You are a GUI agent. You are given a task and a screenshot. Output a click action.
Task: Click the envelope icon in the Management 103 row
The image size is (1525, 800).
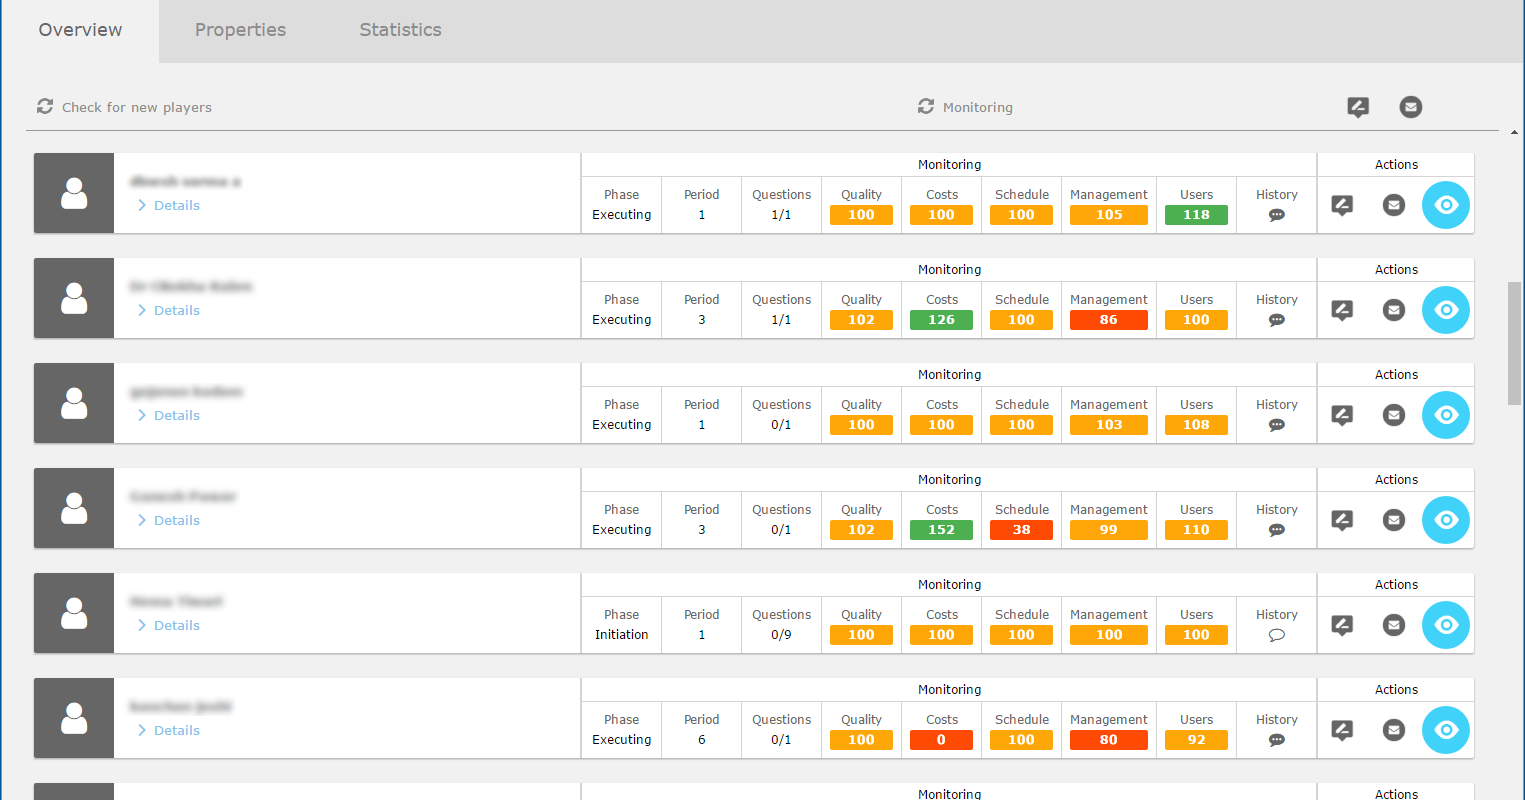click(1394, 415)
